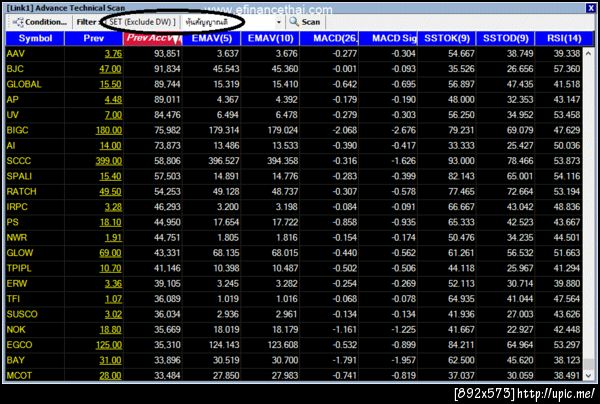Open RATCH price link 49.50
This screenshot has width=600, height=404.
(110, 191)
